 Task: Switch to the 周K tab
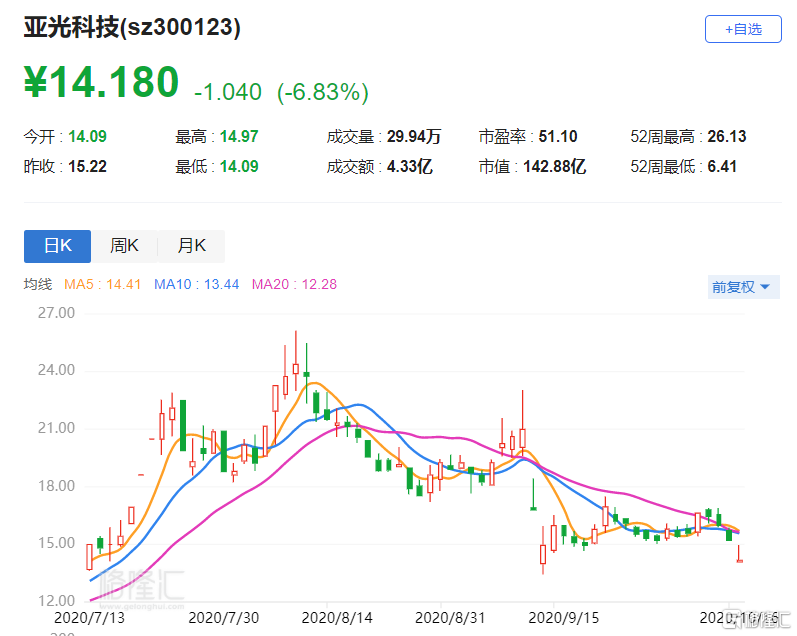coord(124,246)
